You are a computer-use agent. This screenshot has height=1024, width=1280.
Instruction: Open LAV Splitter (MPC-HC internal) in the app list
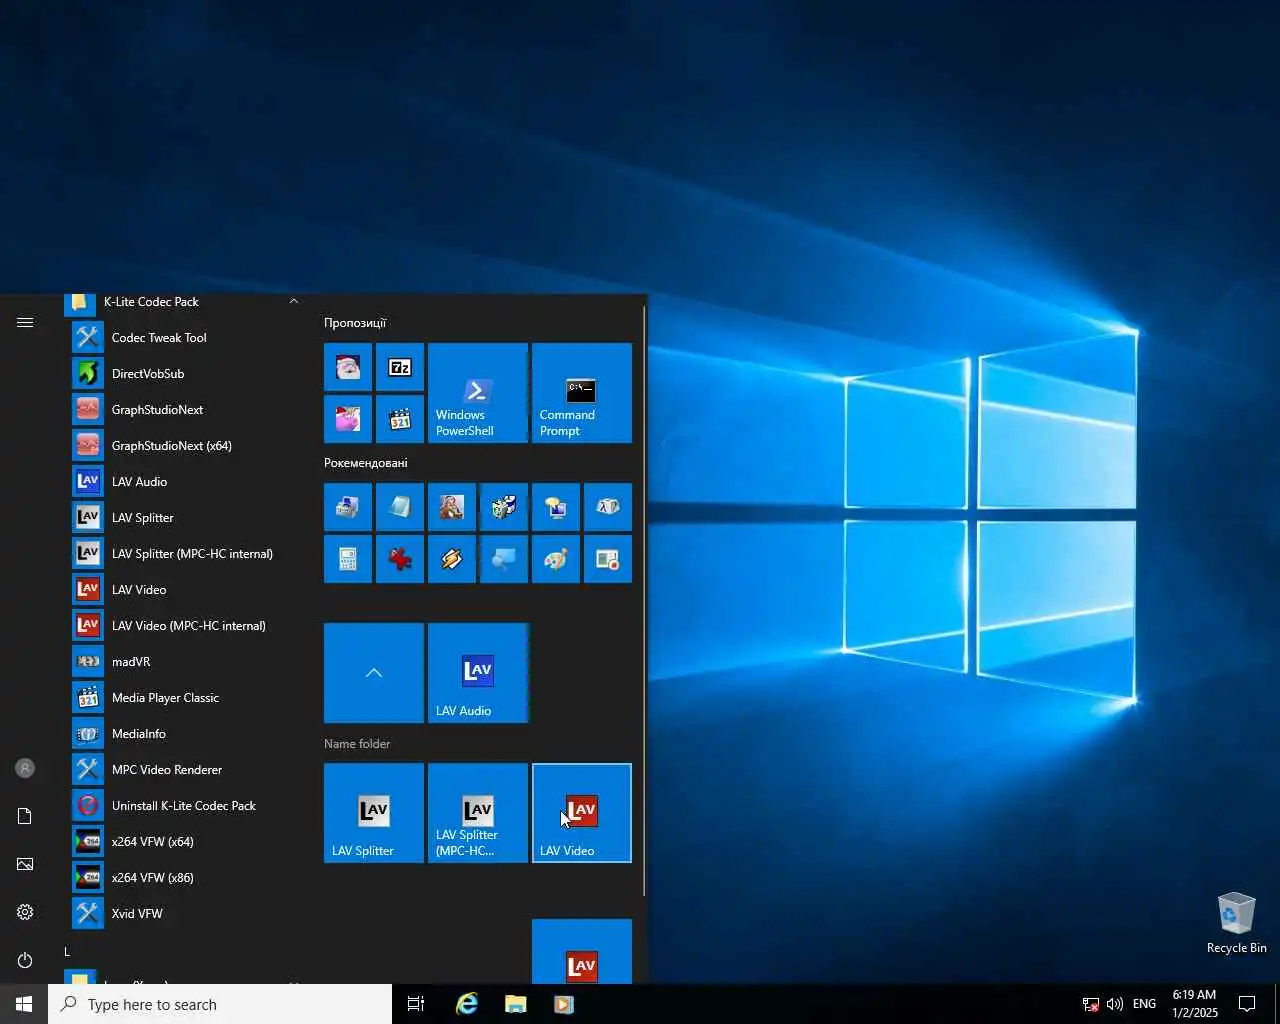tap(182, 554)
